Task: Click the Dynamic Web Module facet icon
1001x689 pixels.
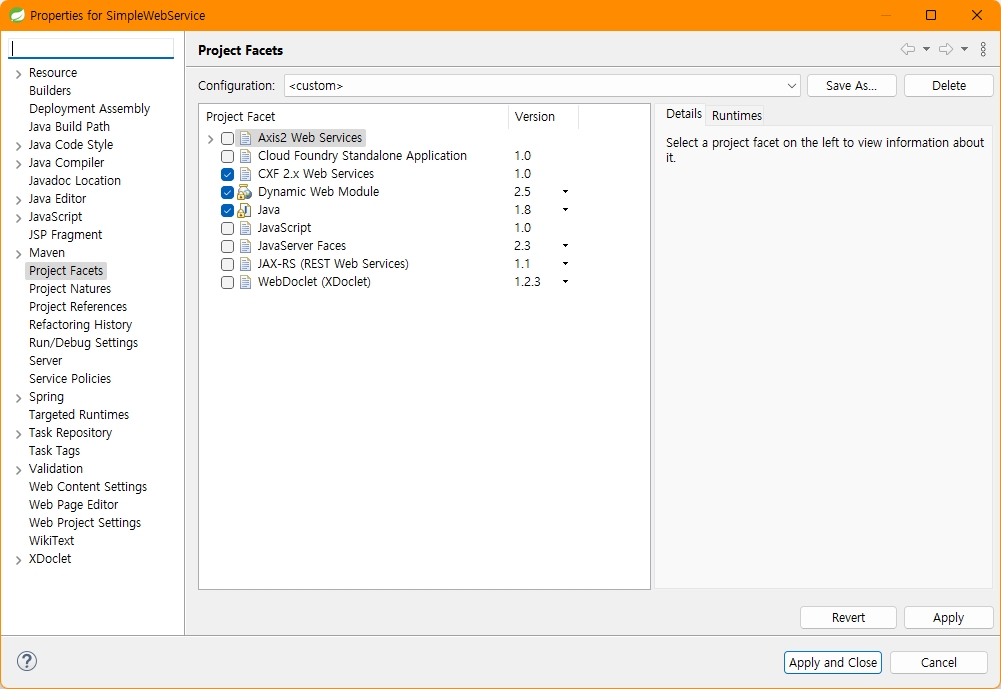Action: 245,192
